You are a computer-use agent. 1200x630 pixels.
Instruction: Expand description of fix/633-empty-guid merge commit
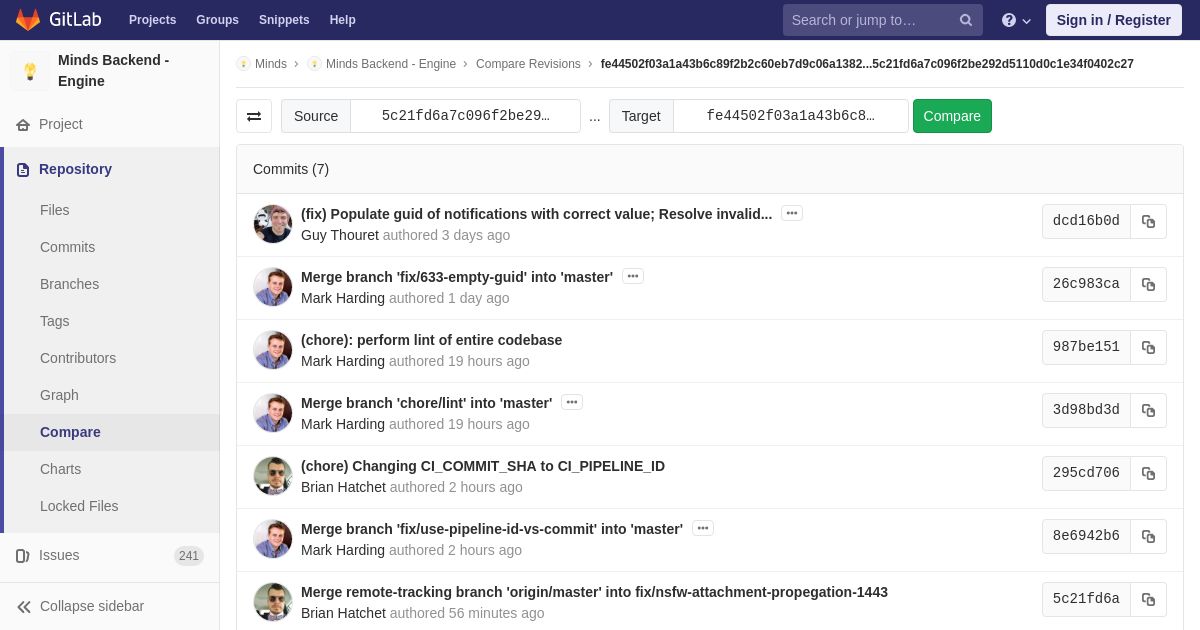[x=633, y=276]
